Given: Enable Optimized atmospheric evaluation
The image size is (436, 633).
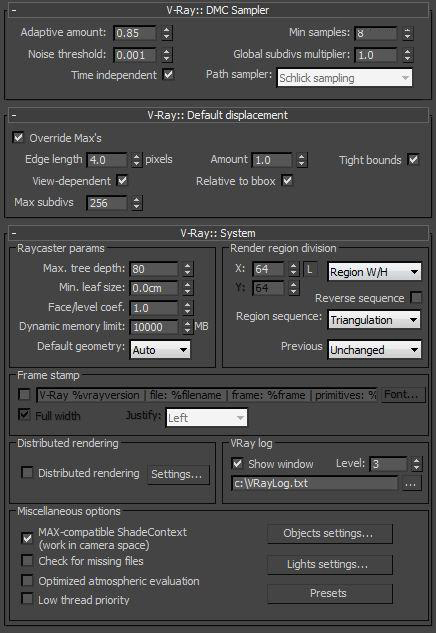Looking at the screenshot, I should point(27,581).
